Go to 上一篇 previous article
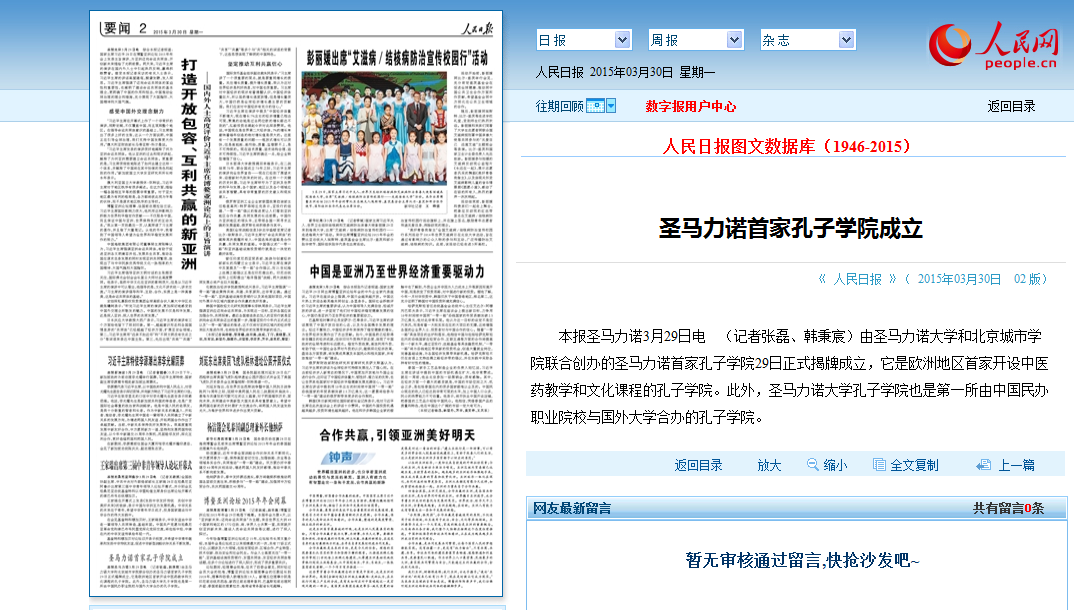This screenshot has width=1074, height=610. [1016, 466]
